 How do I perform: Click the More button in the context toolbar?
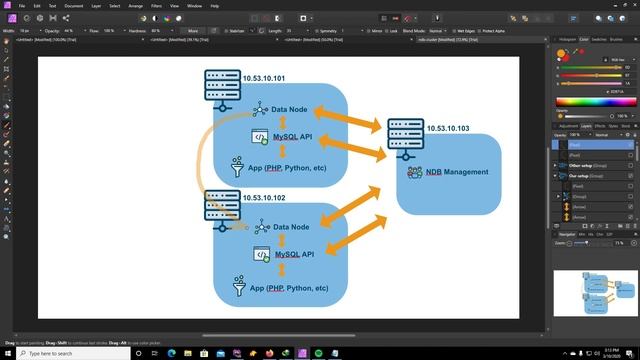(193, 31)
